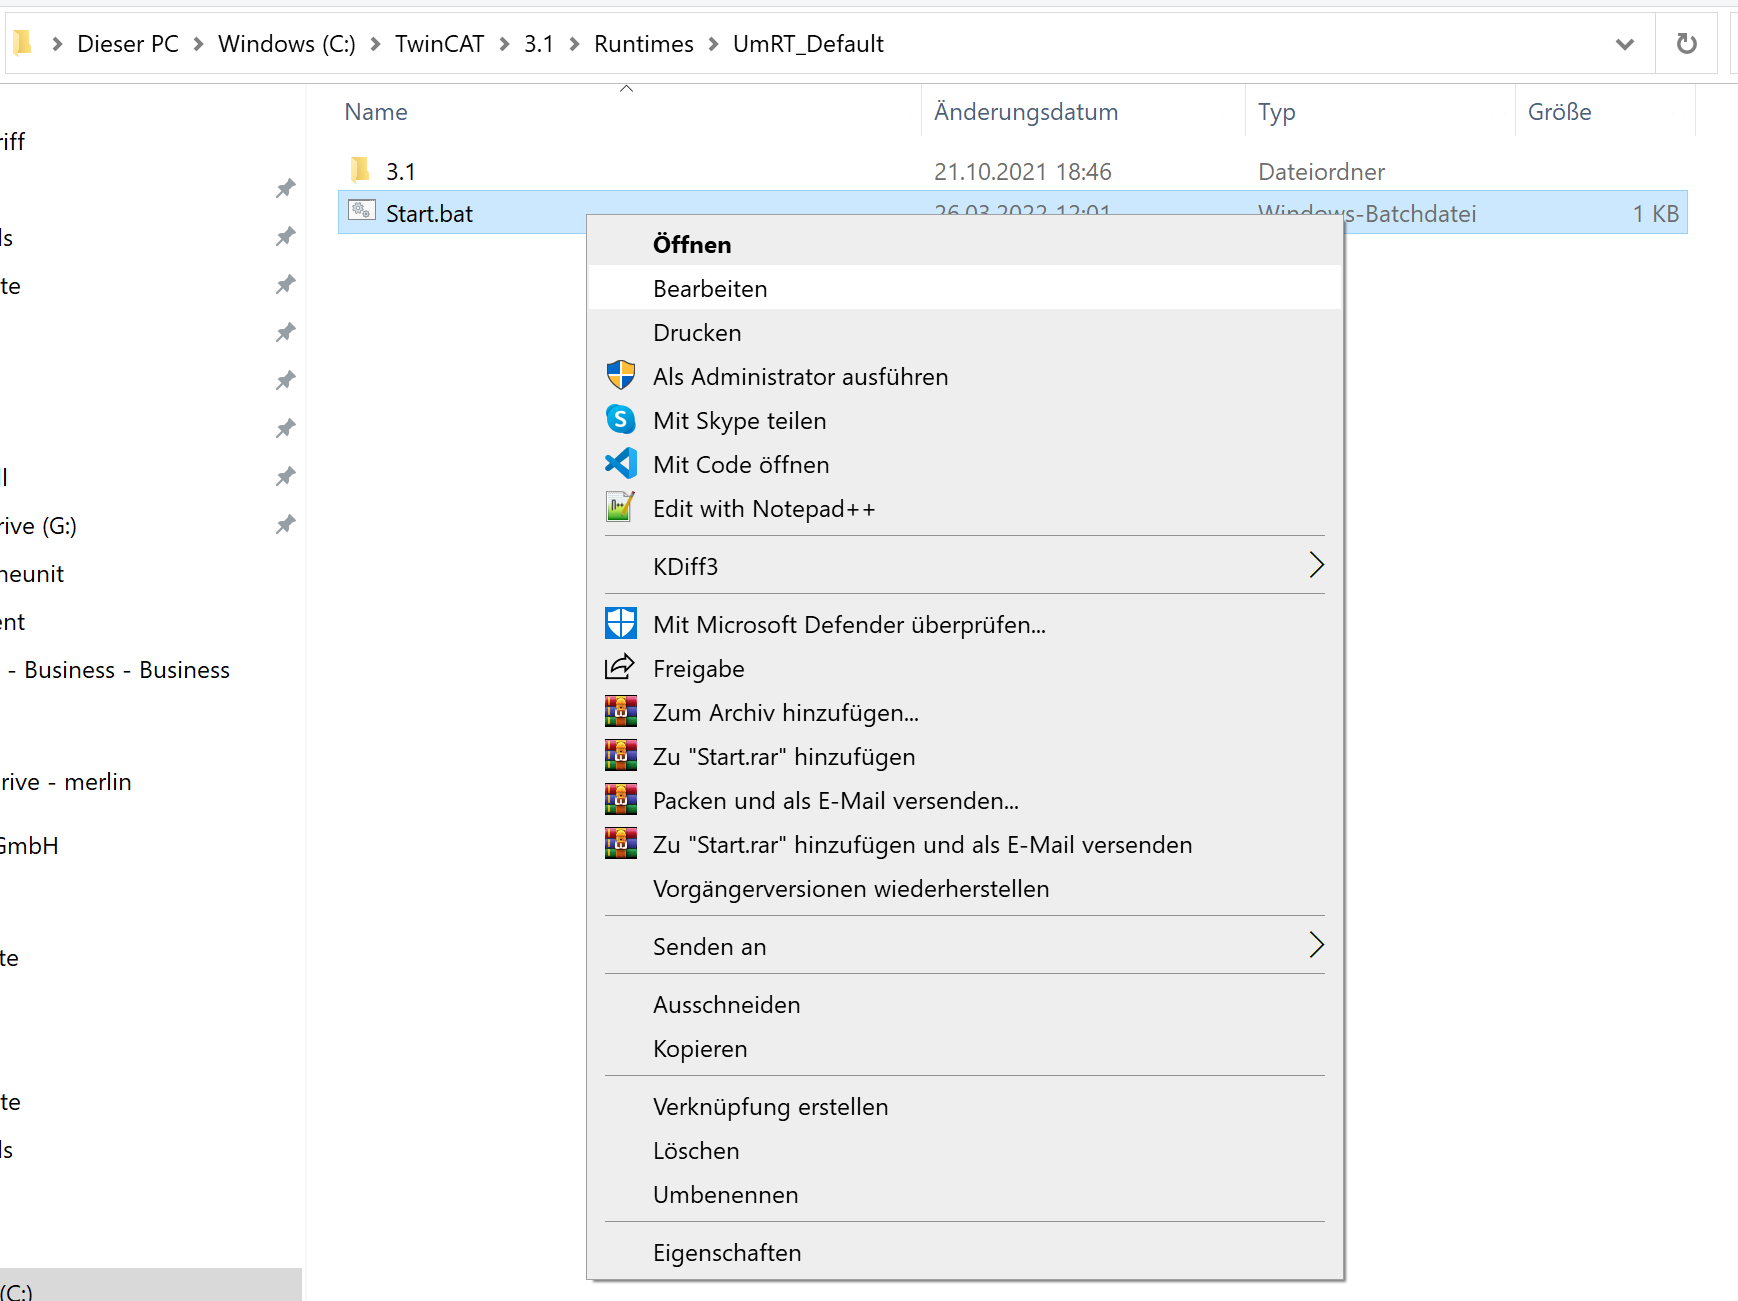This screenshot has height=1301, width=1738.
Task: Select the 3.1 folder row
Action: click(1012, 171)
